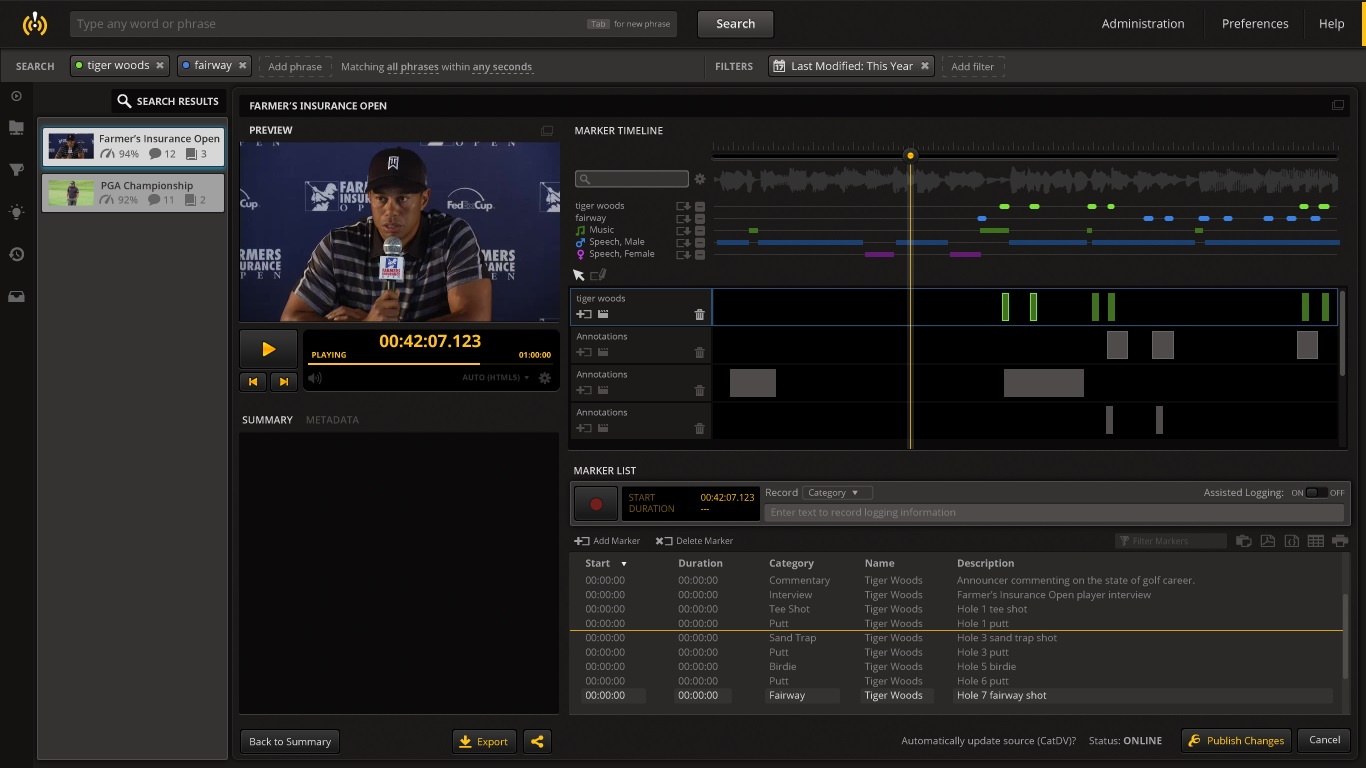The image size is (1366, 768).
Task: Open the Preferences menu
Action: click(x=1255, y=24)
